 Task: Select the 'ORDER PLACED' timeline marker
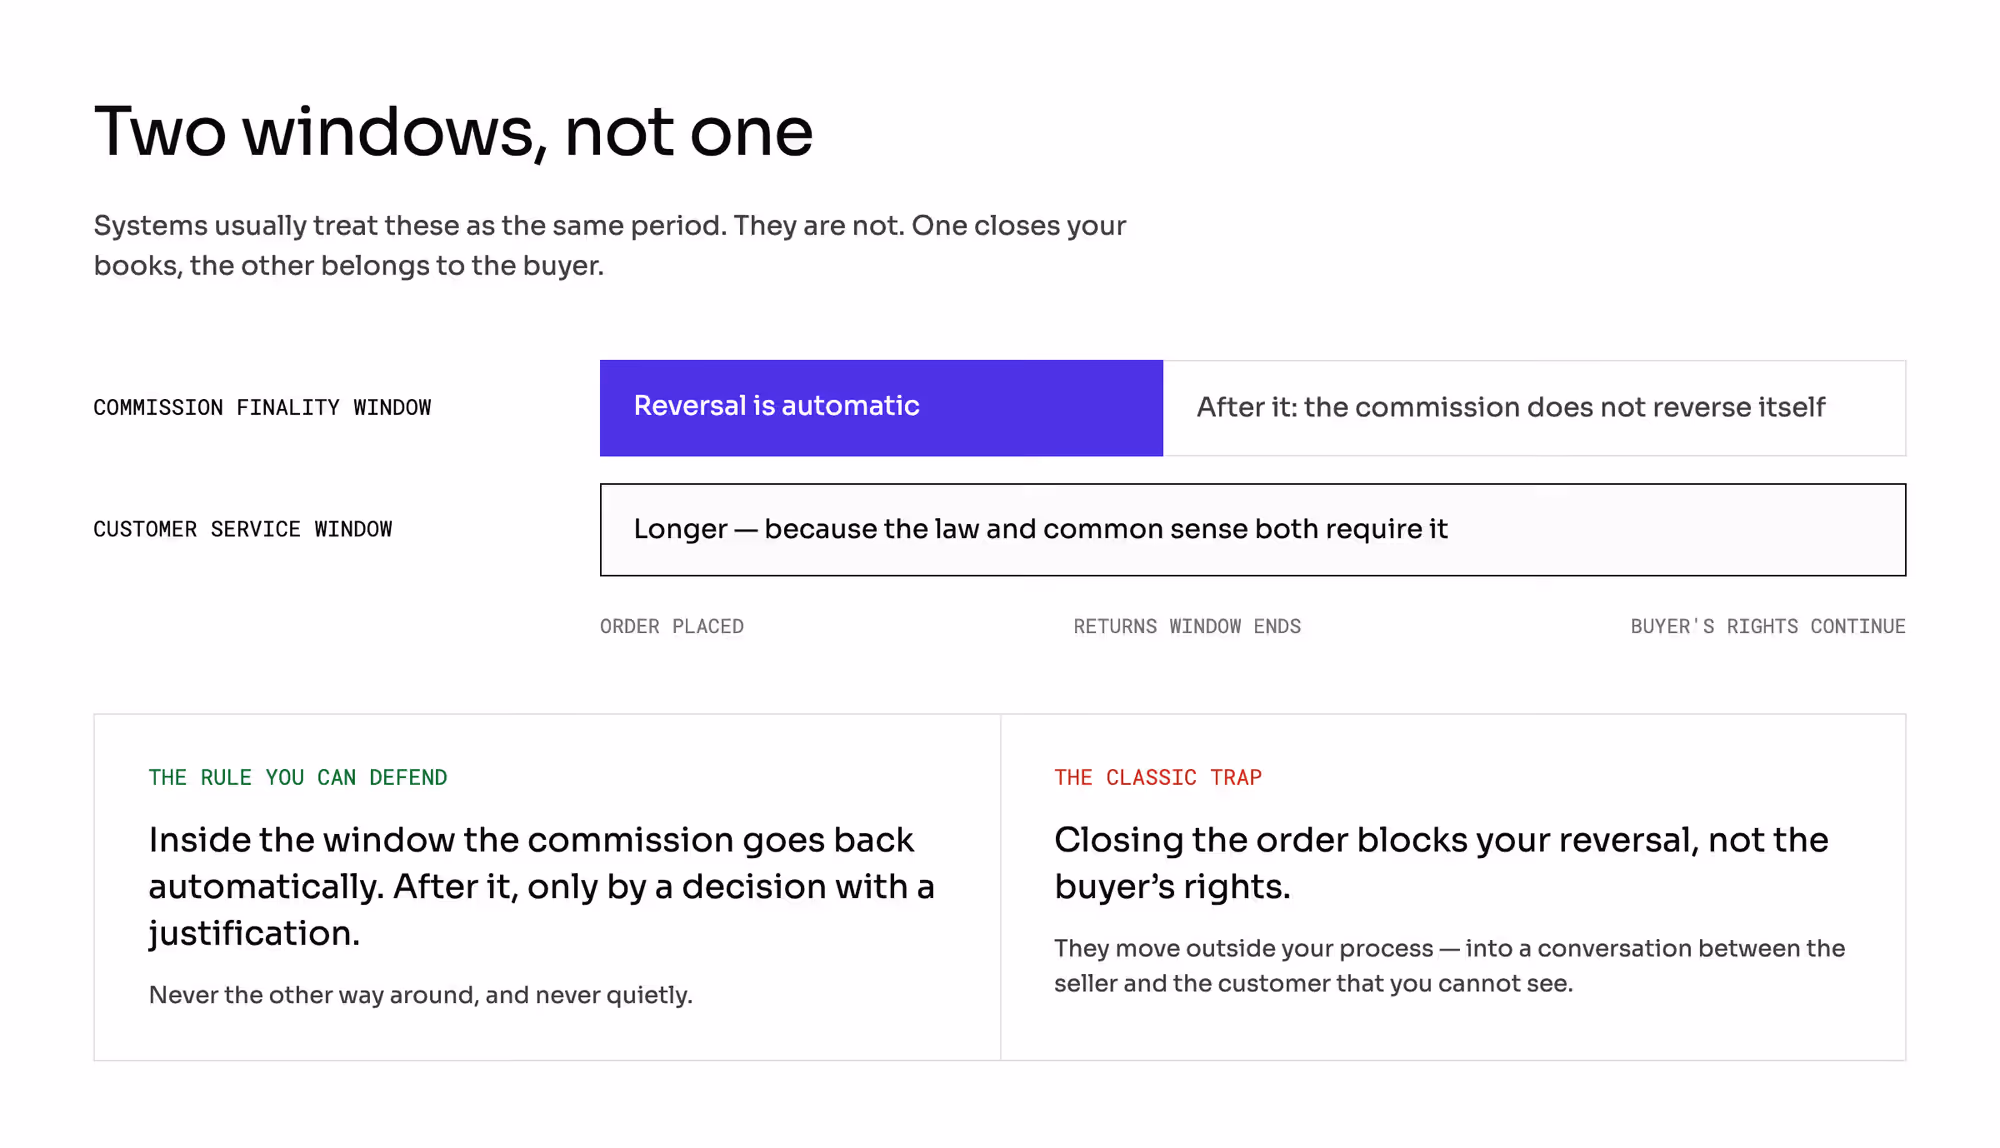coord(672,626)
